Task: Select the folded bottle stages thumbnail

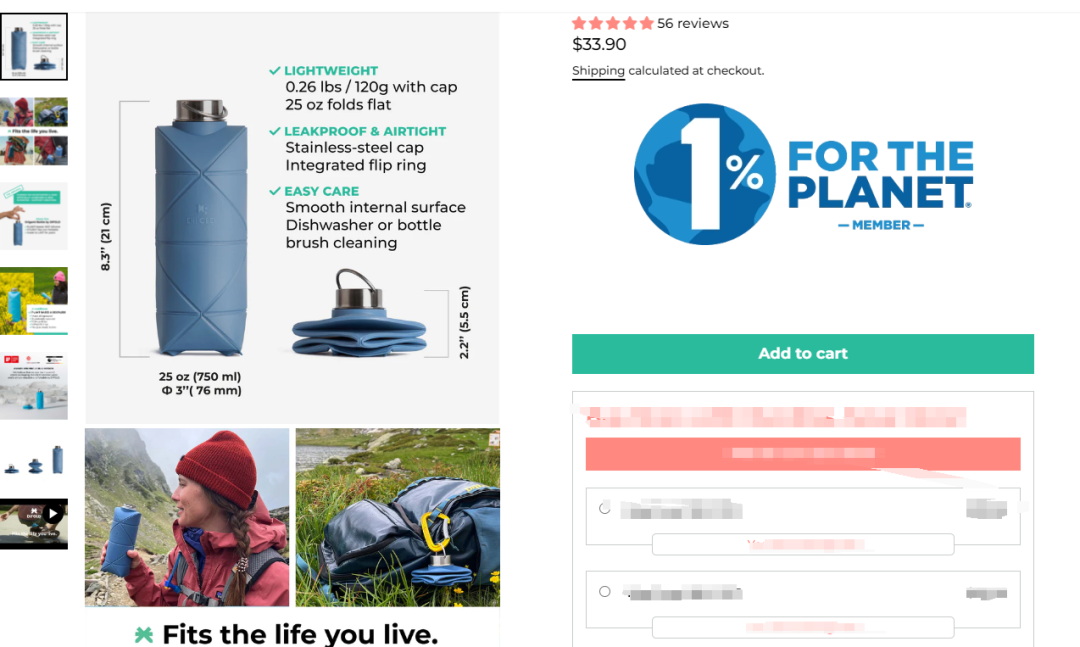Action: [34, 459]
